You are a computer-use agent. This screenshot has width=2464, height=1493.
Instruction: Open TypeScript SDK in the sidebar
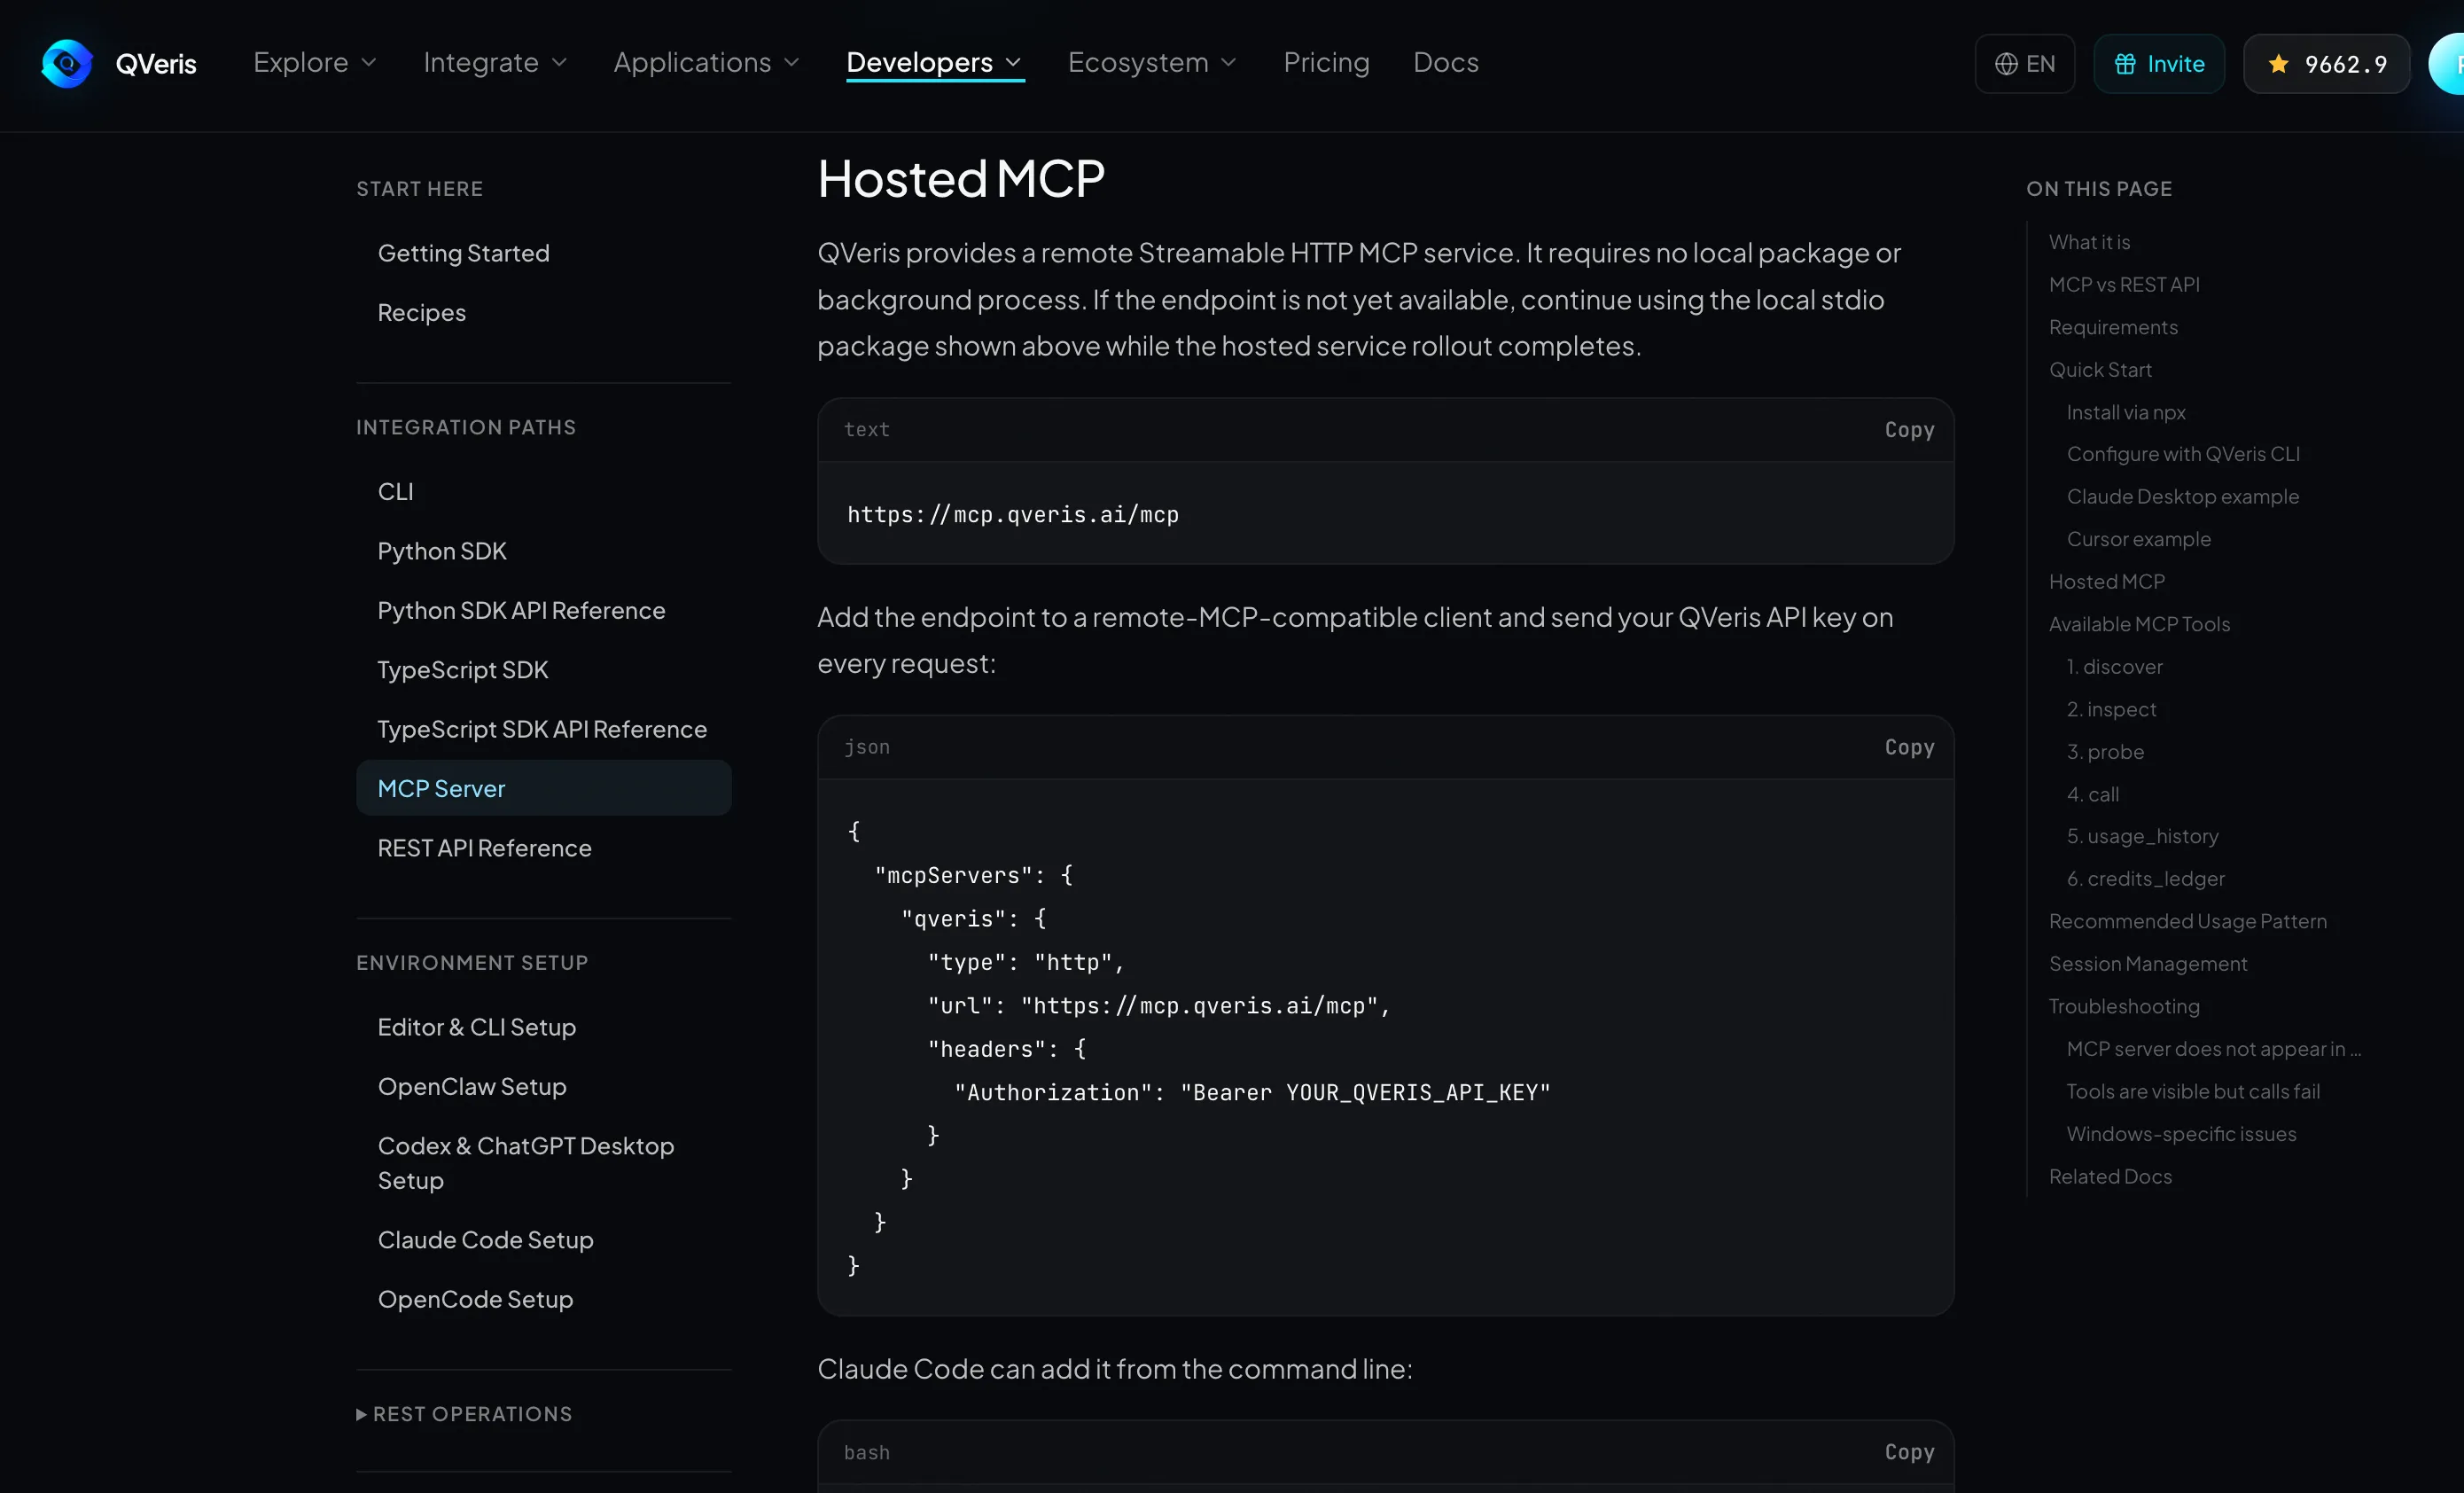[x=463, y=670]
